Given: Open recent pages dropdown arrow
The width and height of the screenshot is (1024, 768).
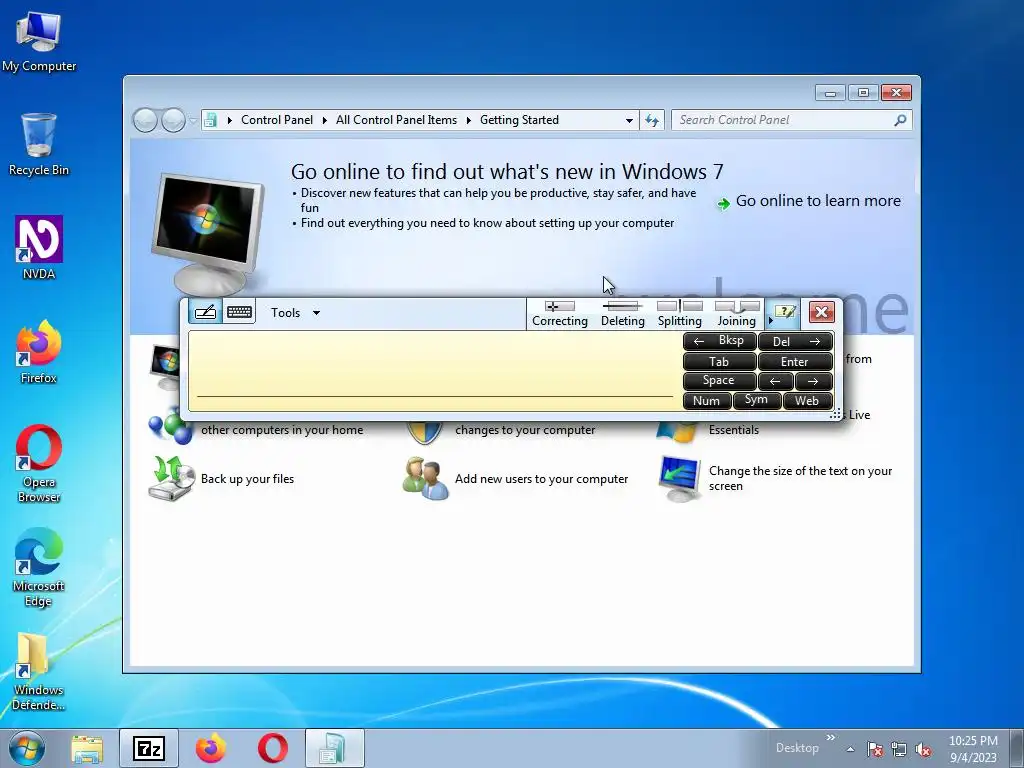Looking at the screenshot, I should 193,120.
